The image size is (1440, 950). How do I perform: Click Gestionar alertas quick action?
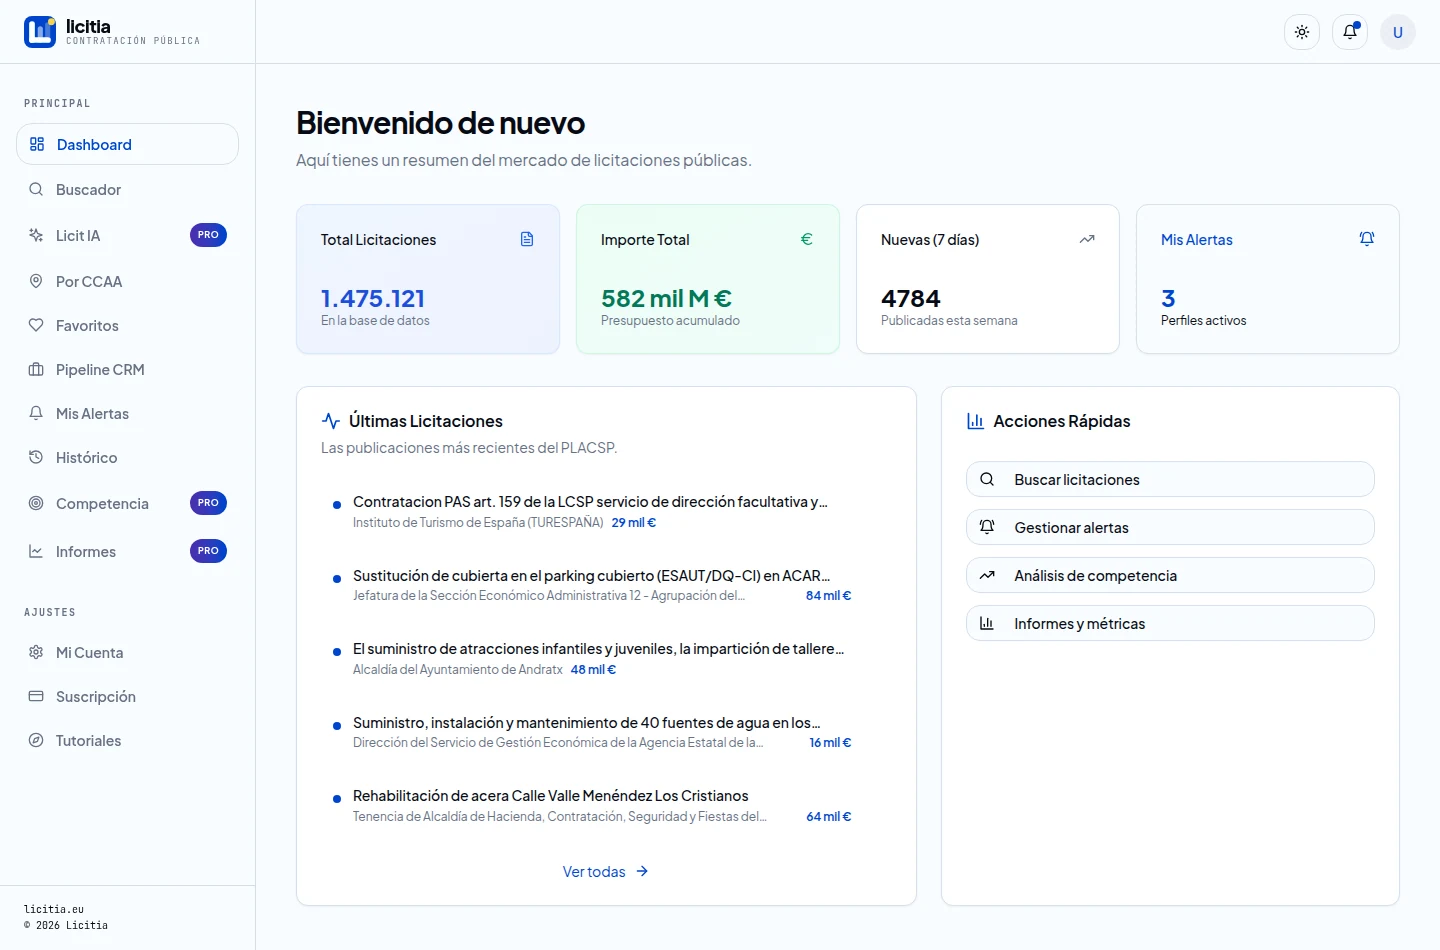pyautogui.click(x=1170, y=527)
